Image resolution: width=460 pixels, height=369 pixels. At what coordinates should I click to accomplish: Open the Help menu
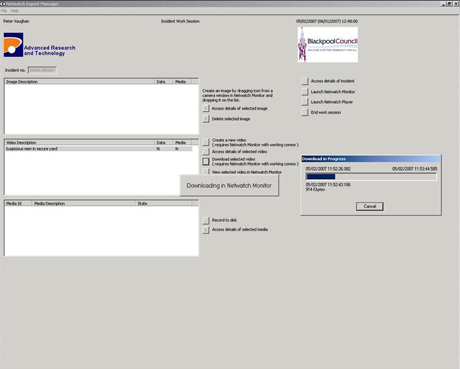pyautogui.click(x=15, y=11)
